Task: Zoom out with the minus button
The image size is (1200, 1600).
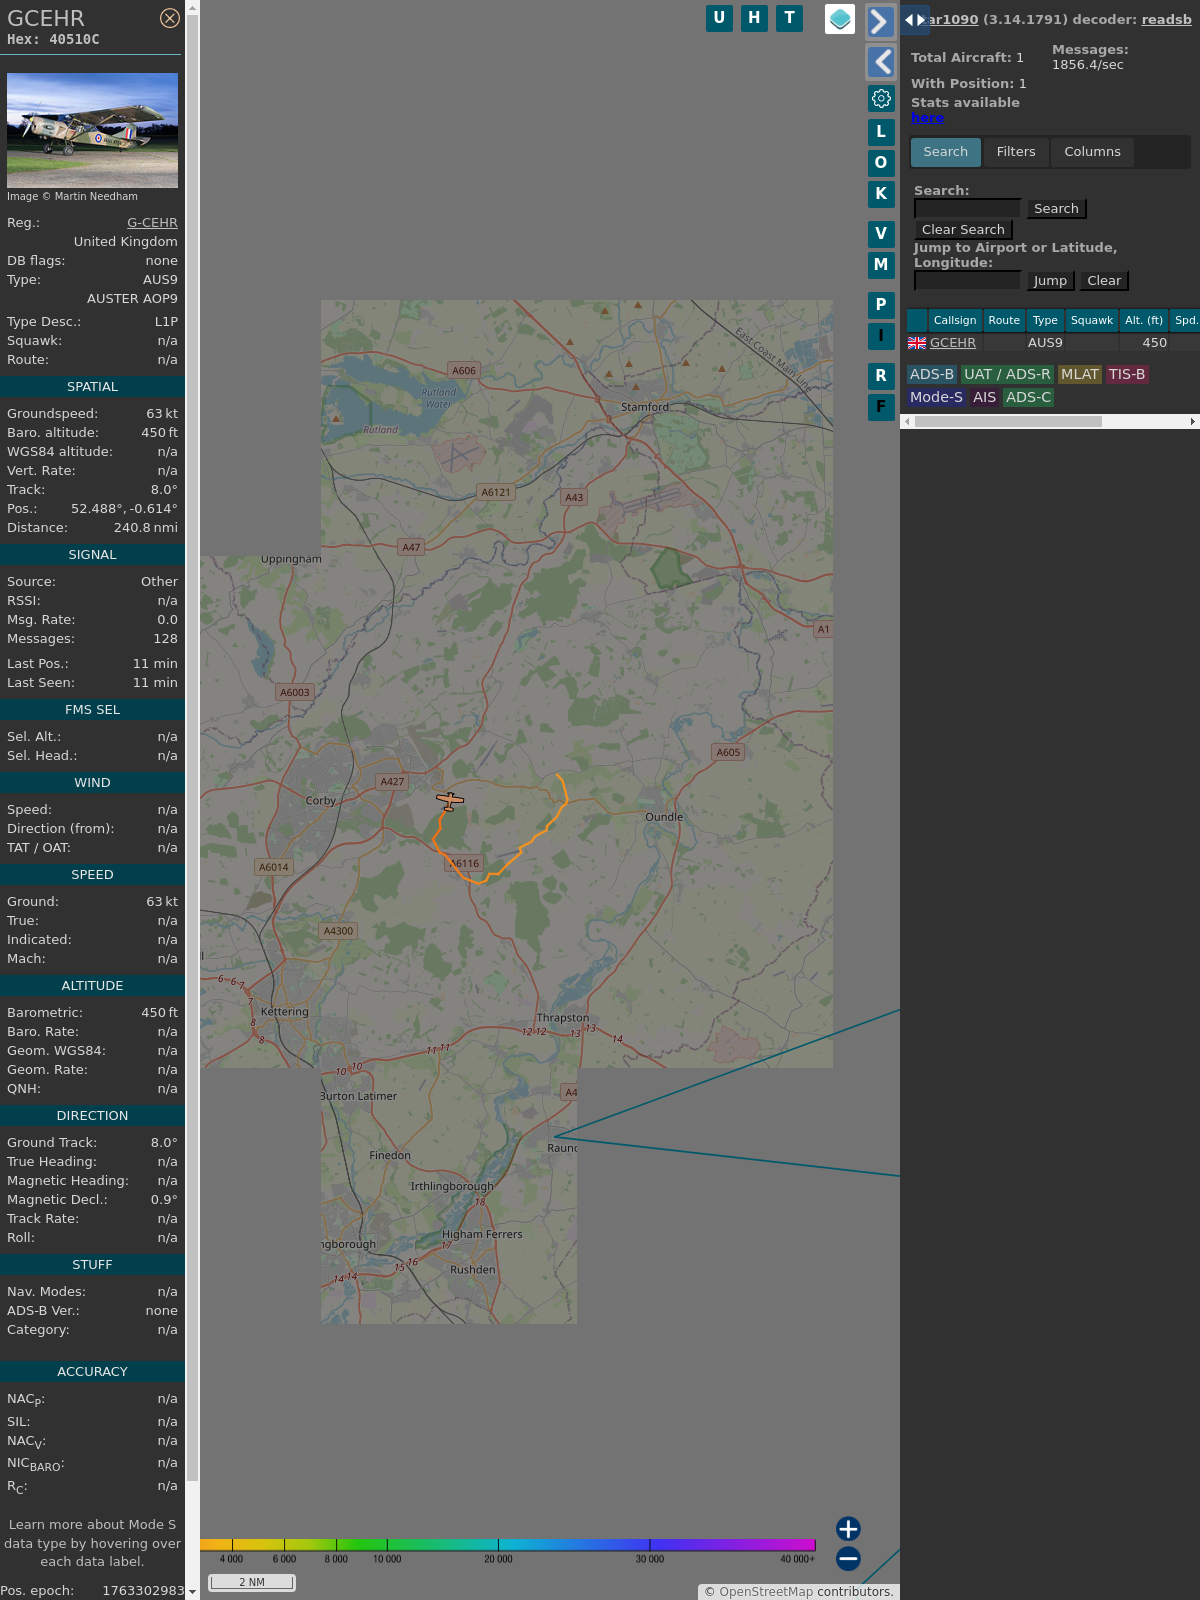Action: [x=848, y=1558]
